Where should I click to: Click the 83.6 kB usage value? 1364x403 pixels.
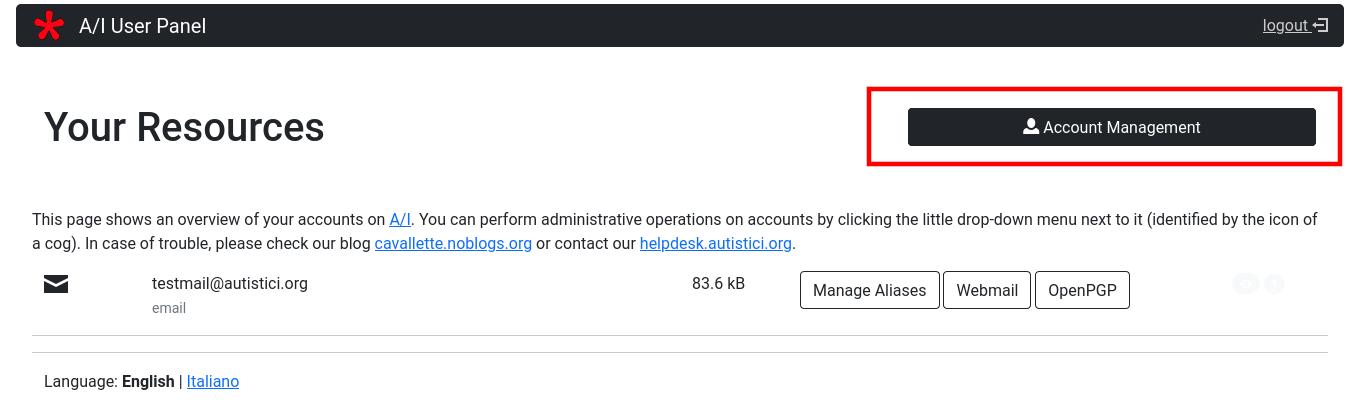tap(718, 283)
